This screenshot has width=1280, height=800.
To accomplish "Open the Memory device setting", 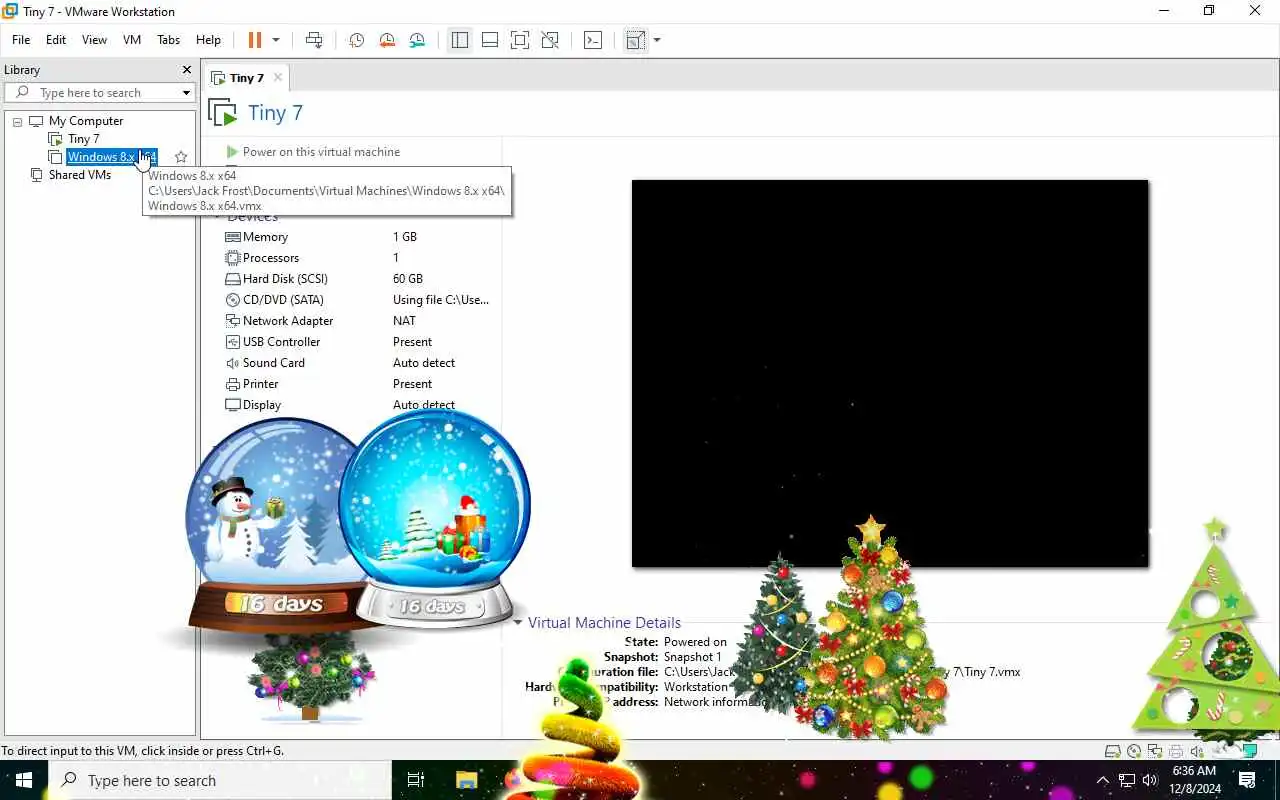I will [265, 237].
